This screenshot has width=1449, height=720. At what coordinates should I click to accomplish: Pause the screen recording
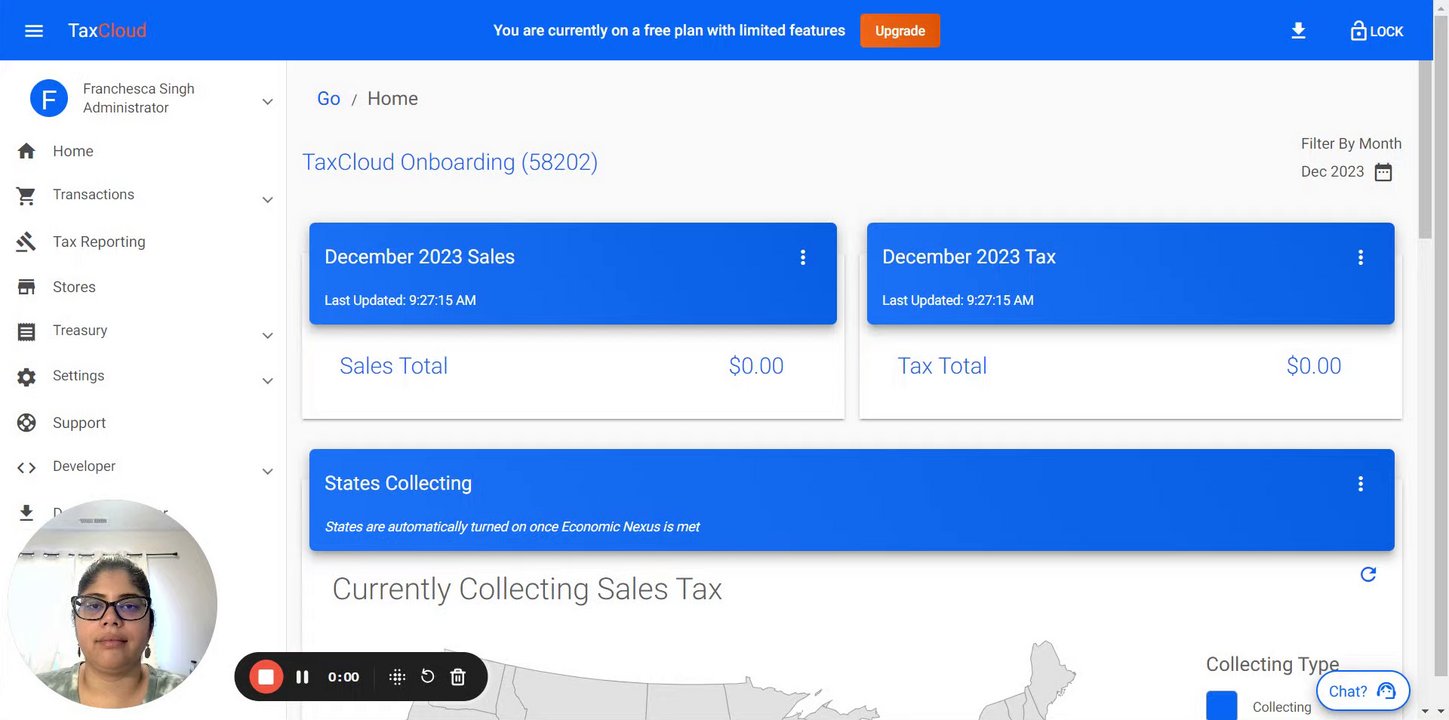302,677
